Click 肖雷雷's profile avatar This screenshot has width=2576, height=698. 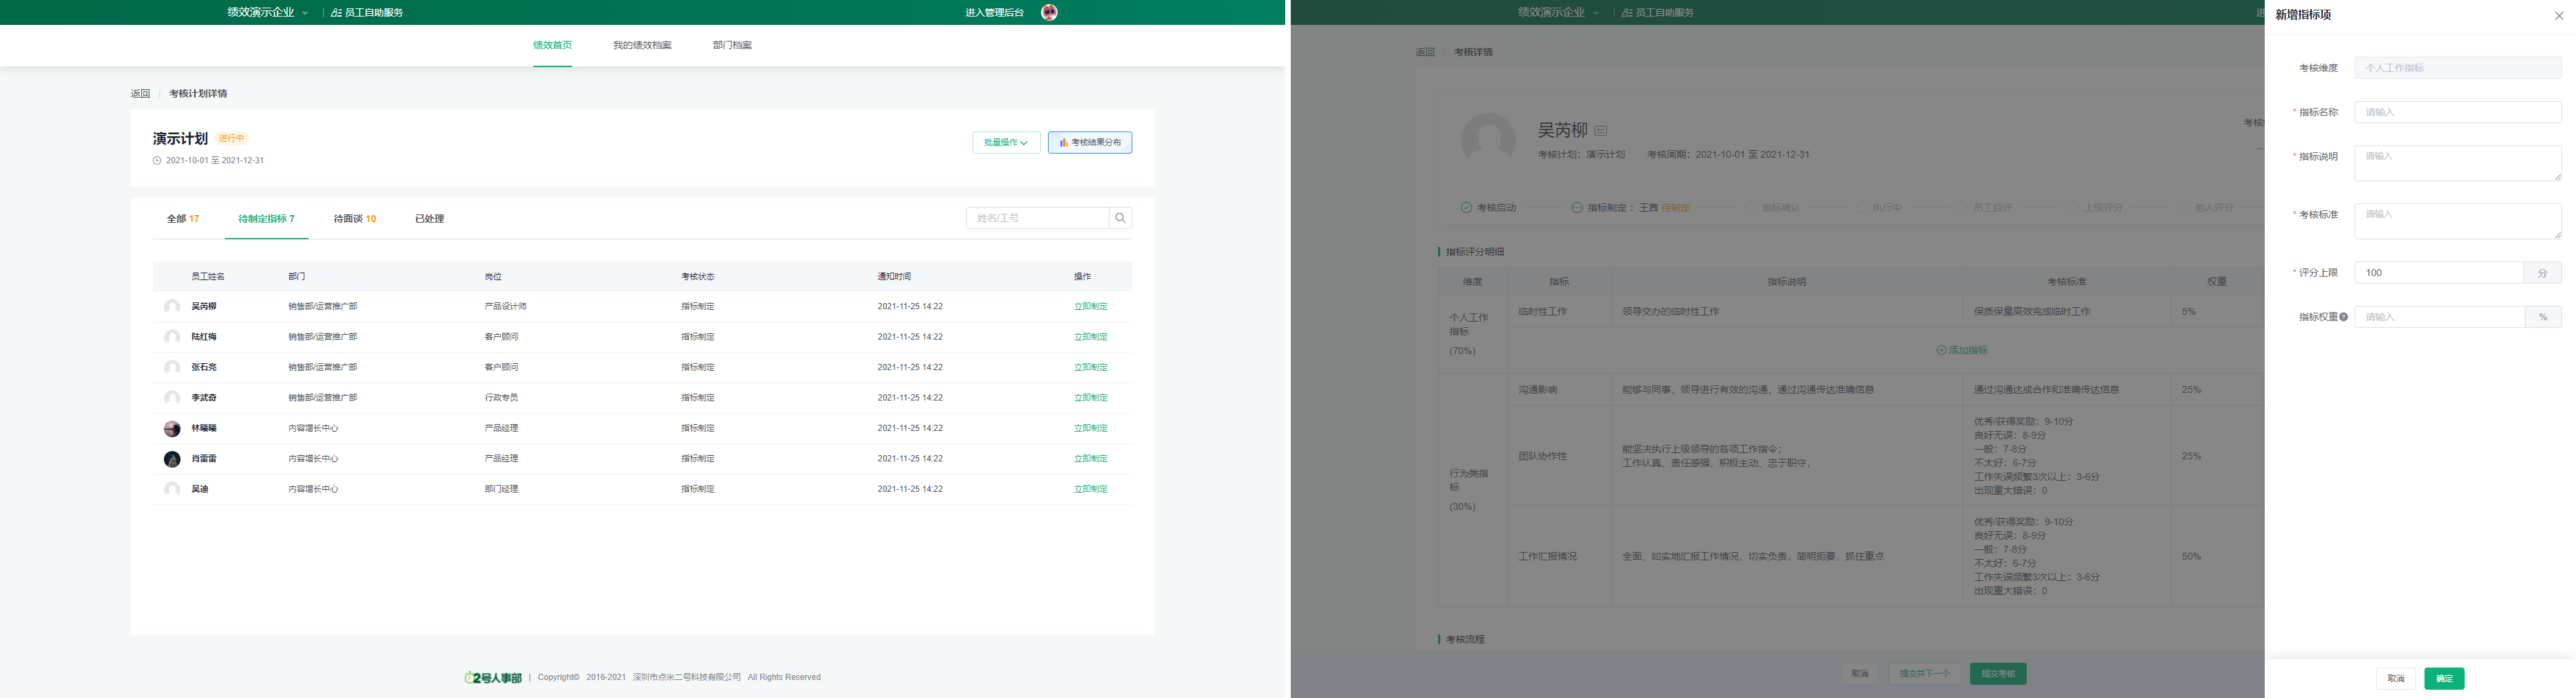pos(172,459)
